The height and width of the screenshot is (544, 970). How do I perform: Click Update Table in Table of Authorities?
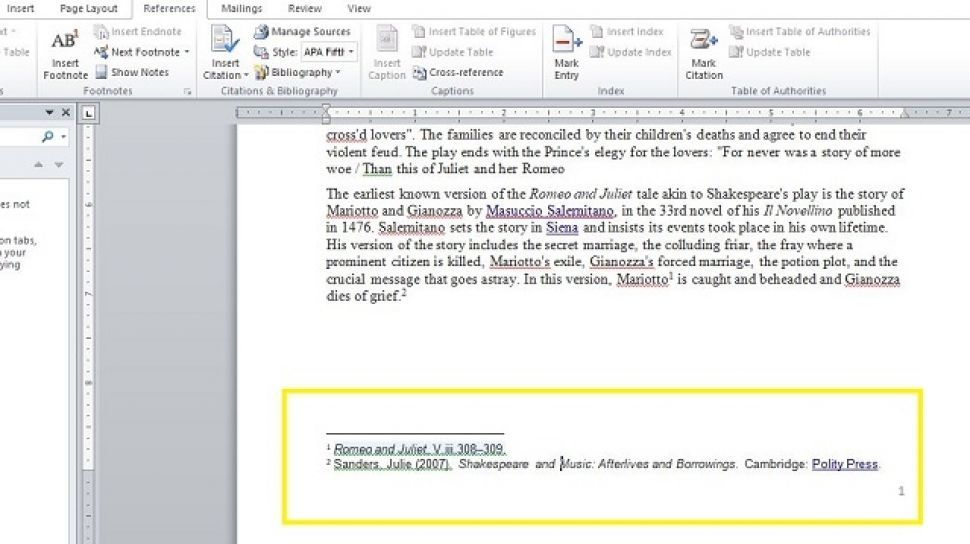(x=770, y=52)
